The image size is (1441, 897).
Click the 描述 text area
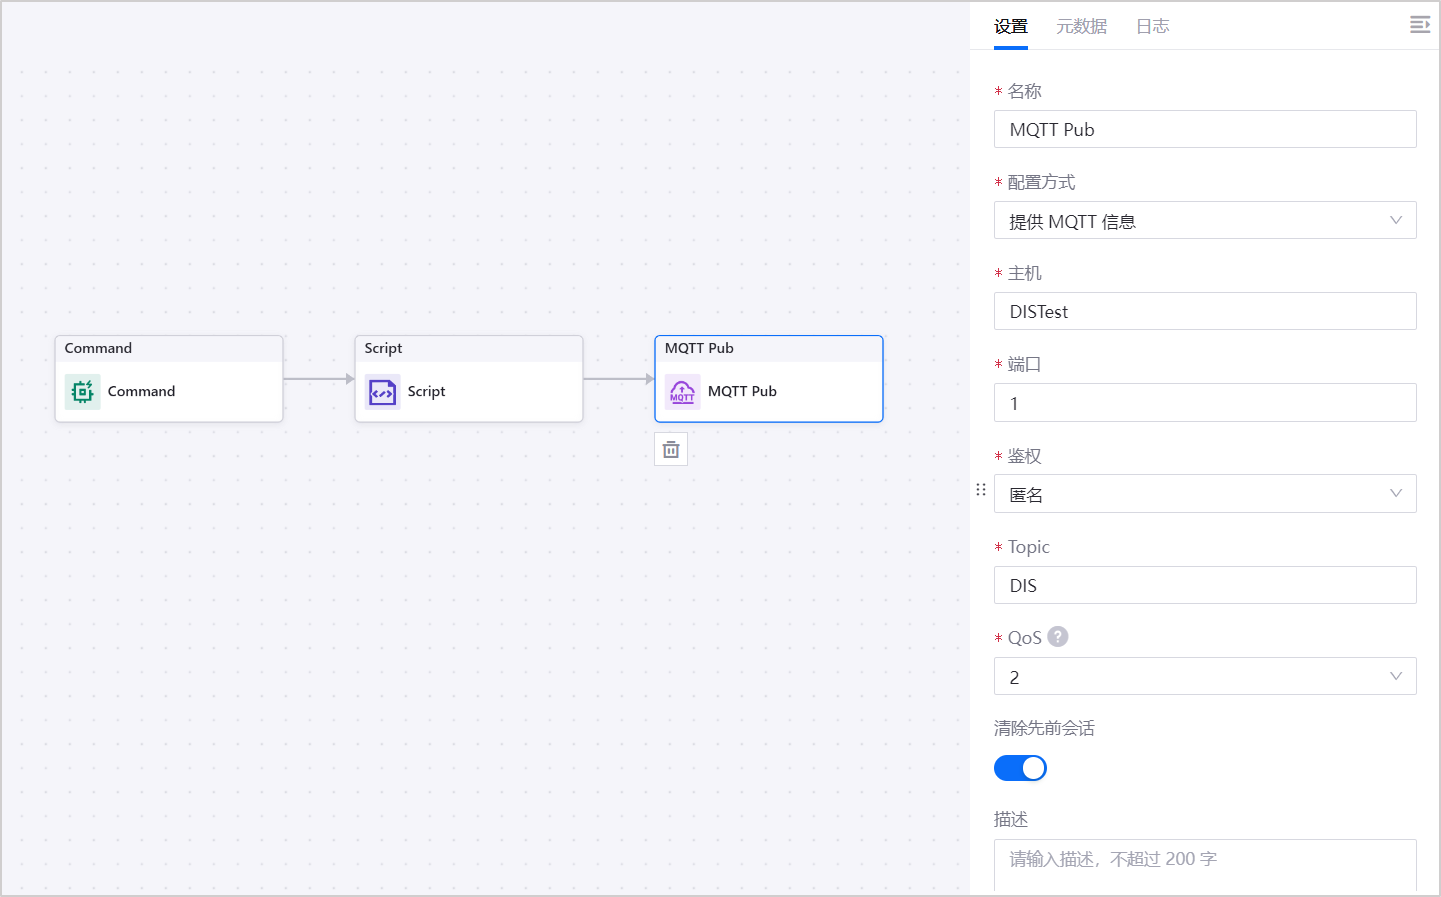tap(1204, 864)
